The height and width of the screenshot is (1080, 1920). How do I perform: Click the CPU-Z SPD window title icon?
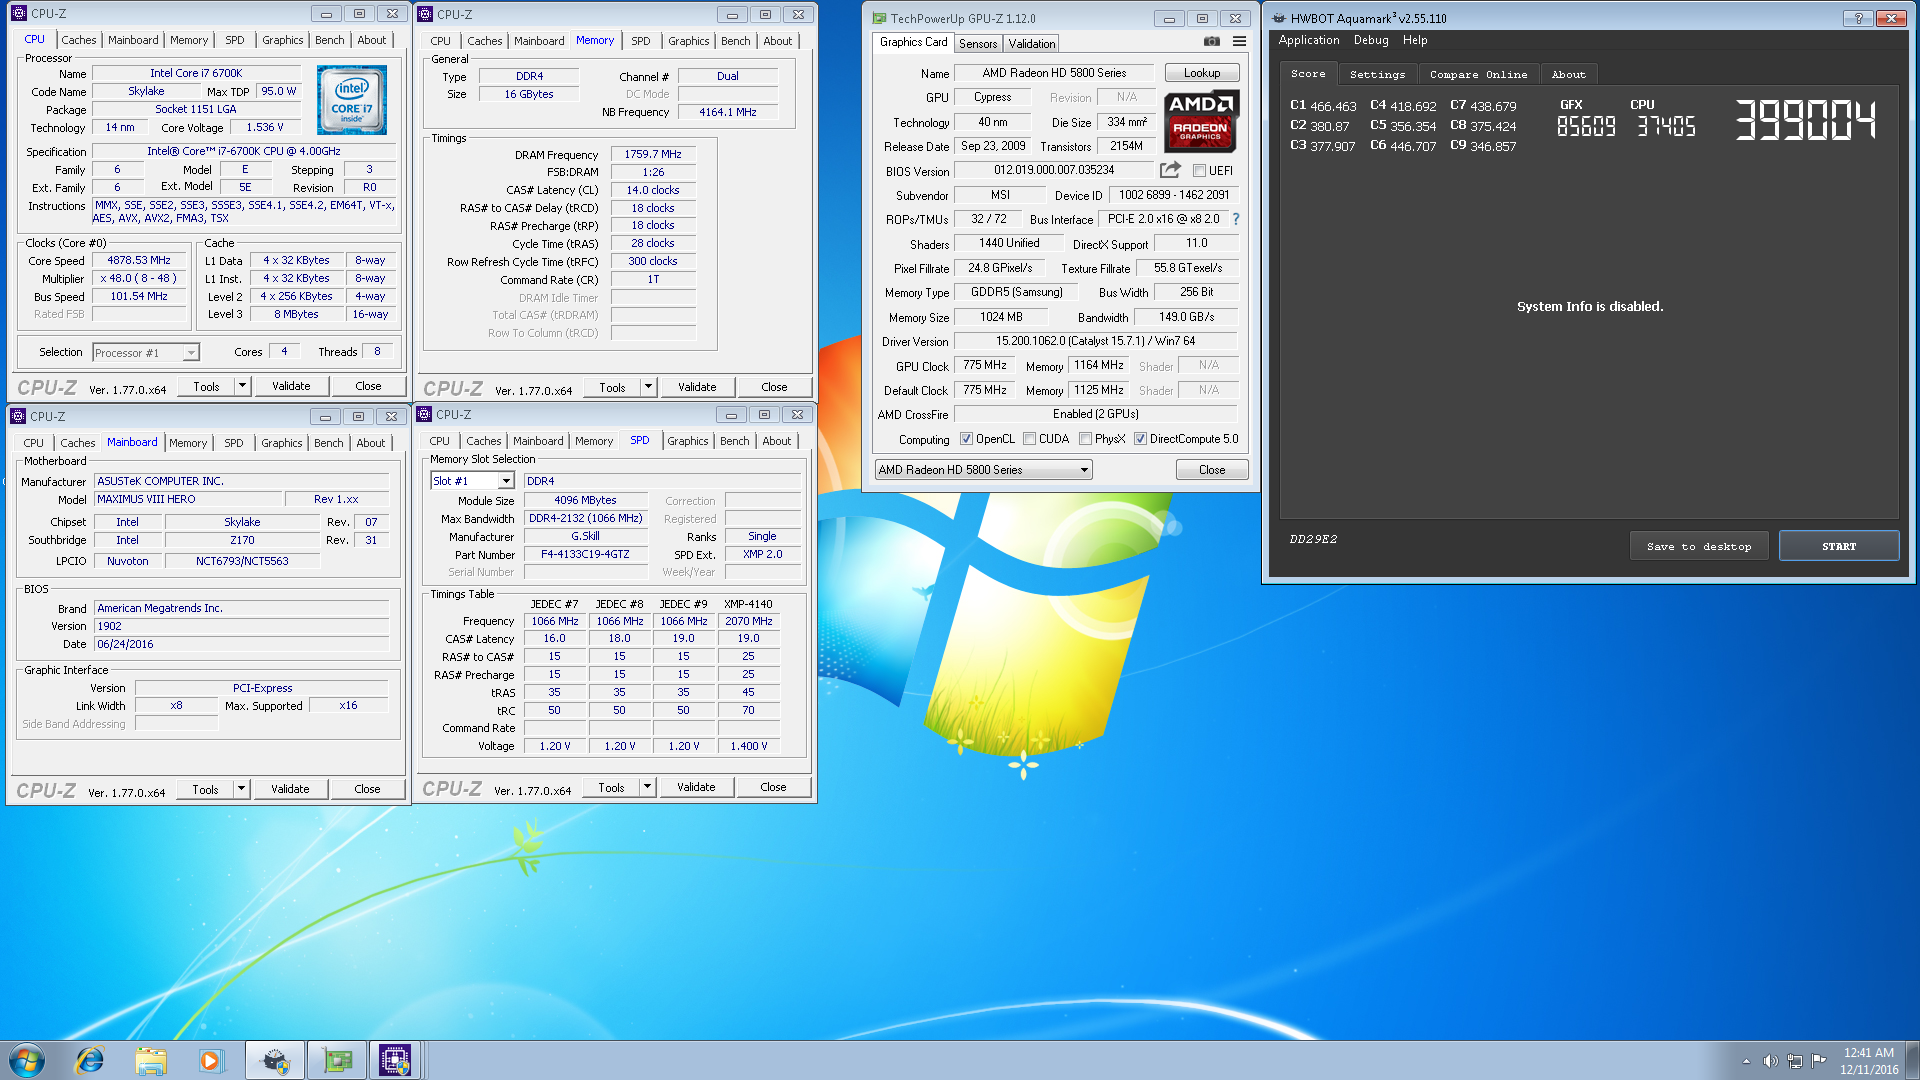click(424, 414)
